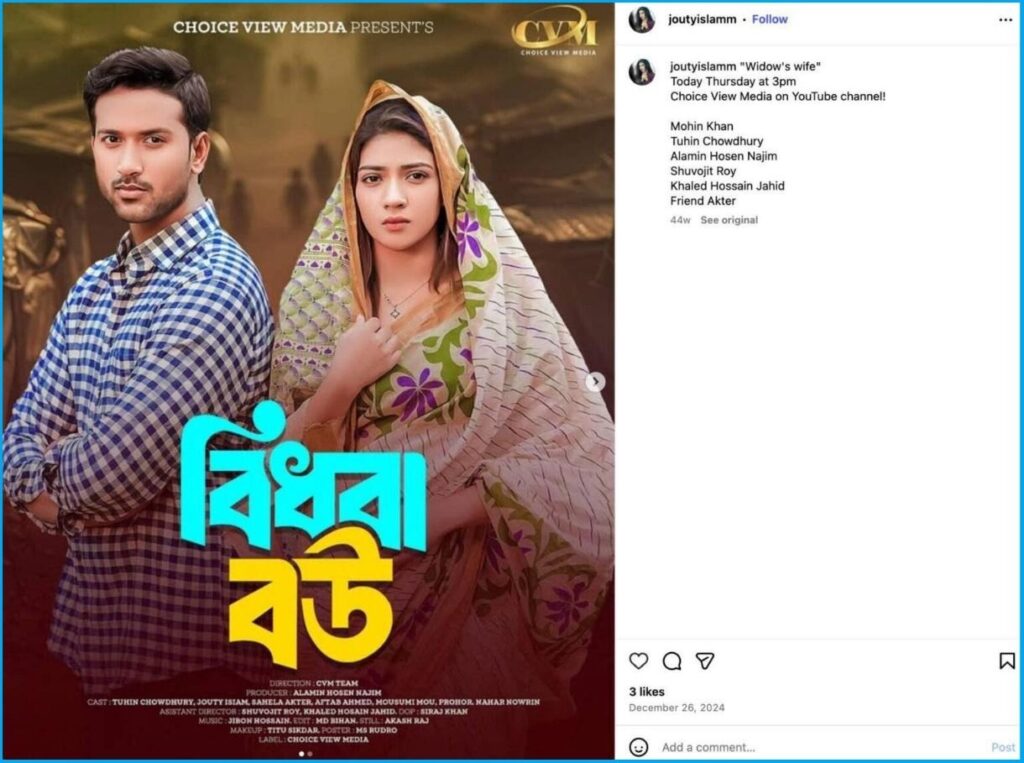Viewport: 1024px width, 763px height.
Task: Open the emoji picker smiley icon
Action: (x=638, y=747)
